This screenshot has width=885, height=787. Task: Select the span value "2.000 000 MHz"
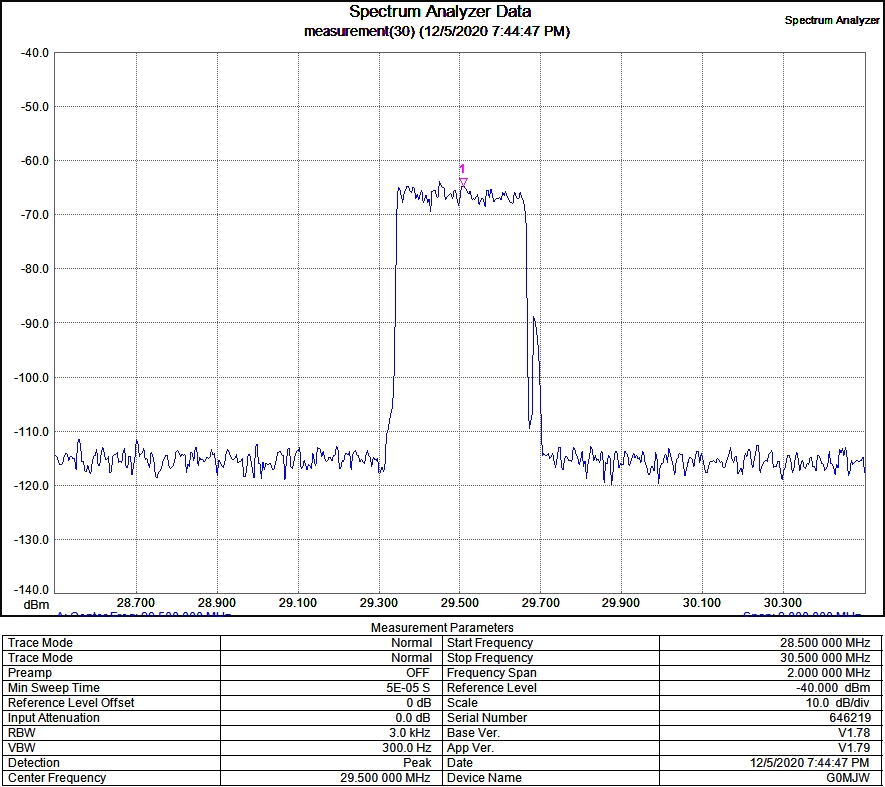click(x=829, y=673)
